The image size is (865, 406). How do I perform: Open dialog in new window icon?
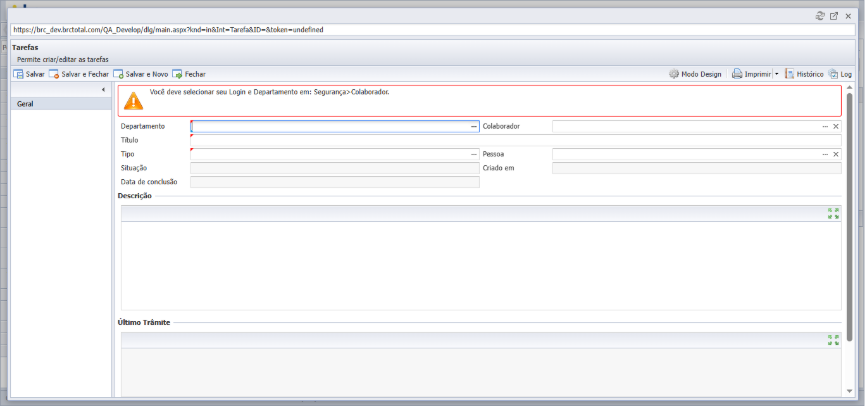834,17
